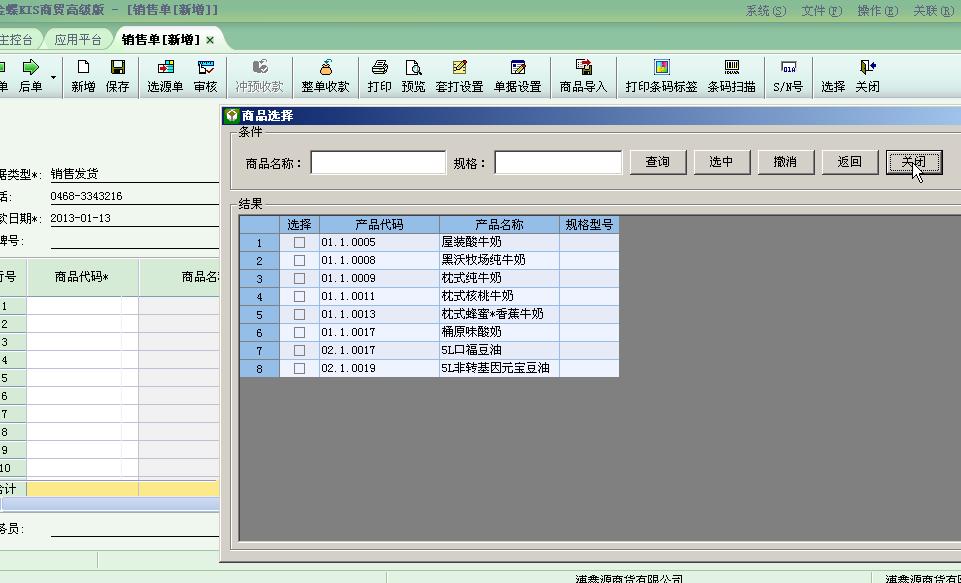Tick the checkbox for 5L口福豆油
Image resolution: width=961 pixels, height=583 pixels.
299,351
